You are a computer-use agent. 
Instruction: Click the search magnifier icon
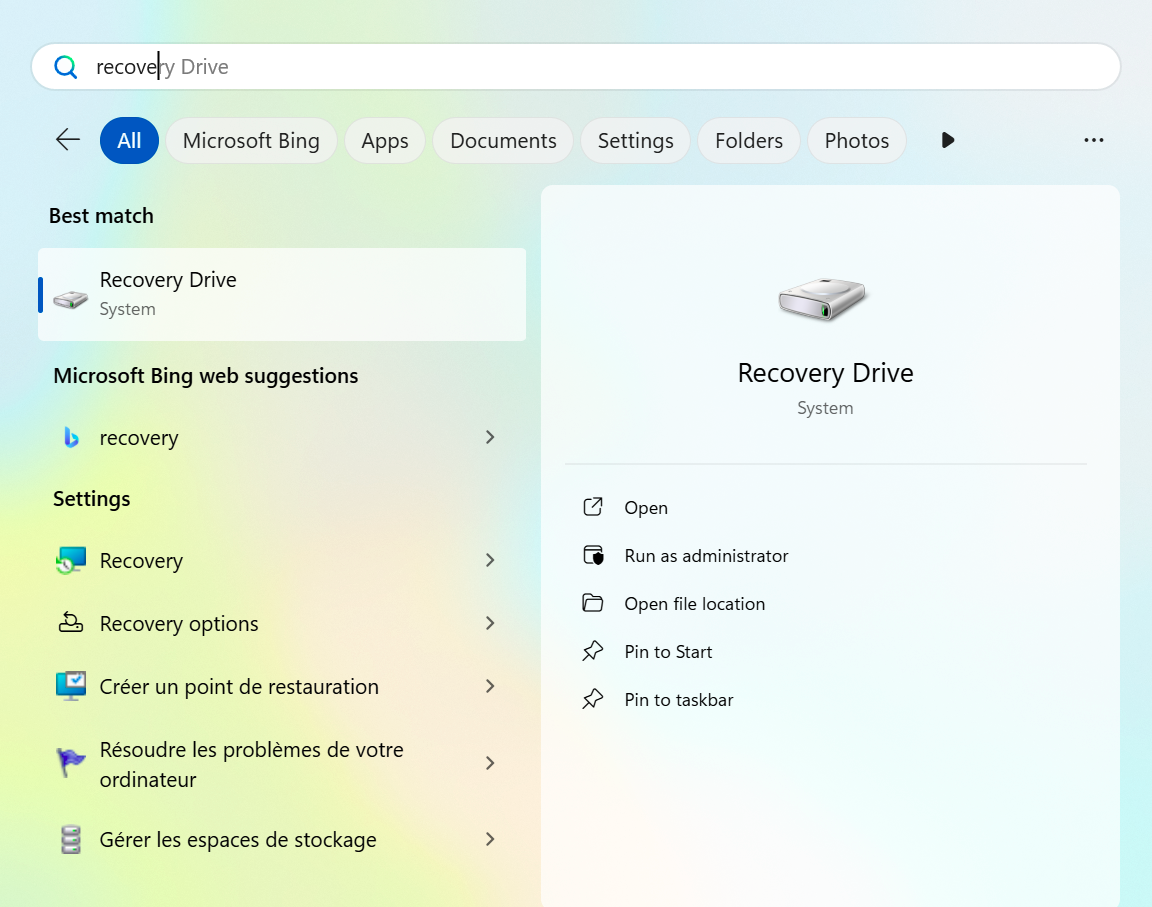(x=66, y=67)
